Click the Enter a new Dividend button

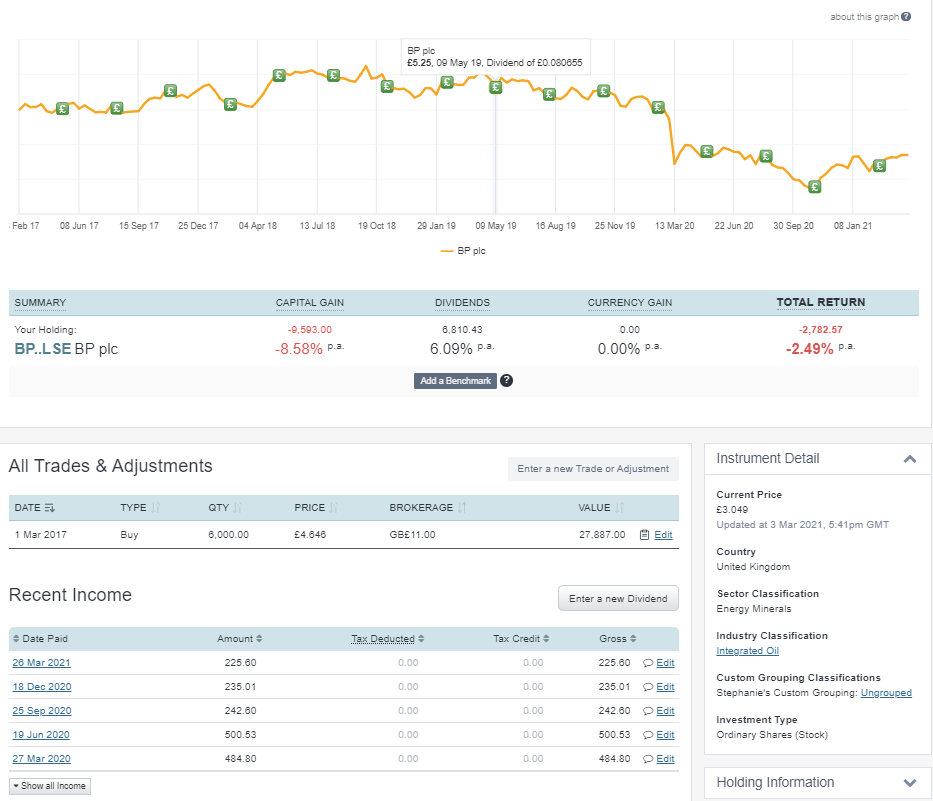[618, 598]
